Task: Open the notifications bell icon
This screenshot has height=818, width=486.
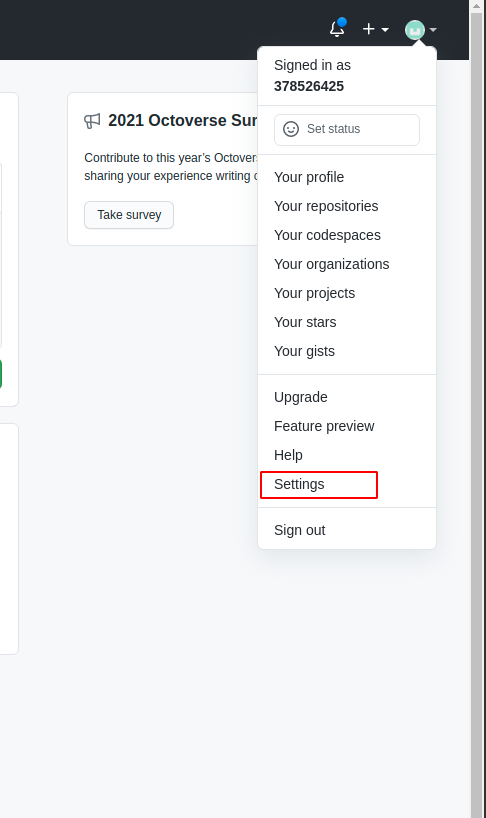Action: [337, 29]
